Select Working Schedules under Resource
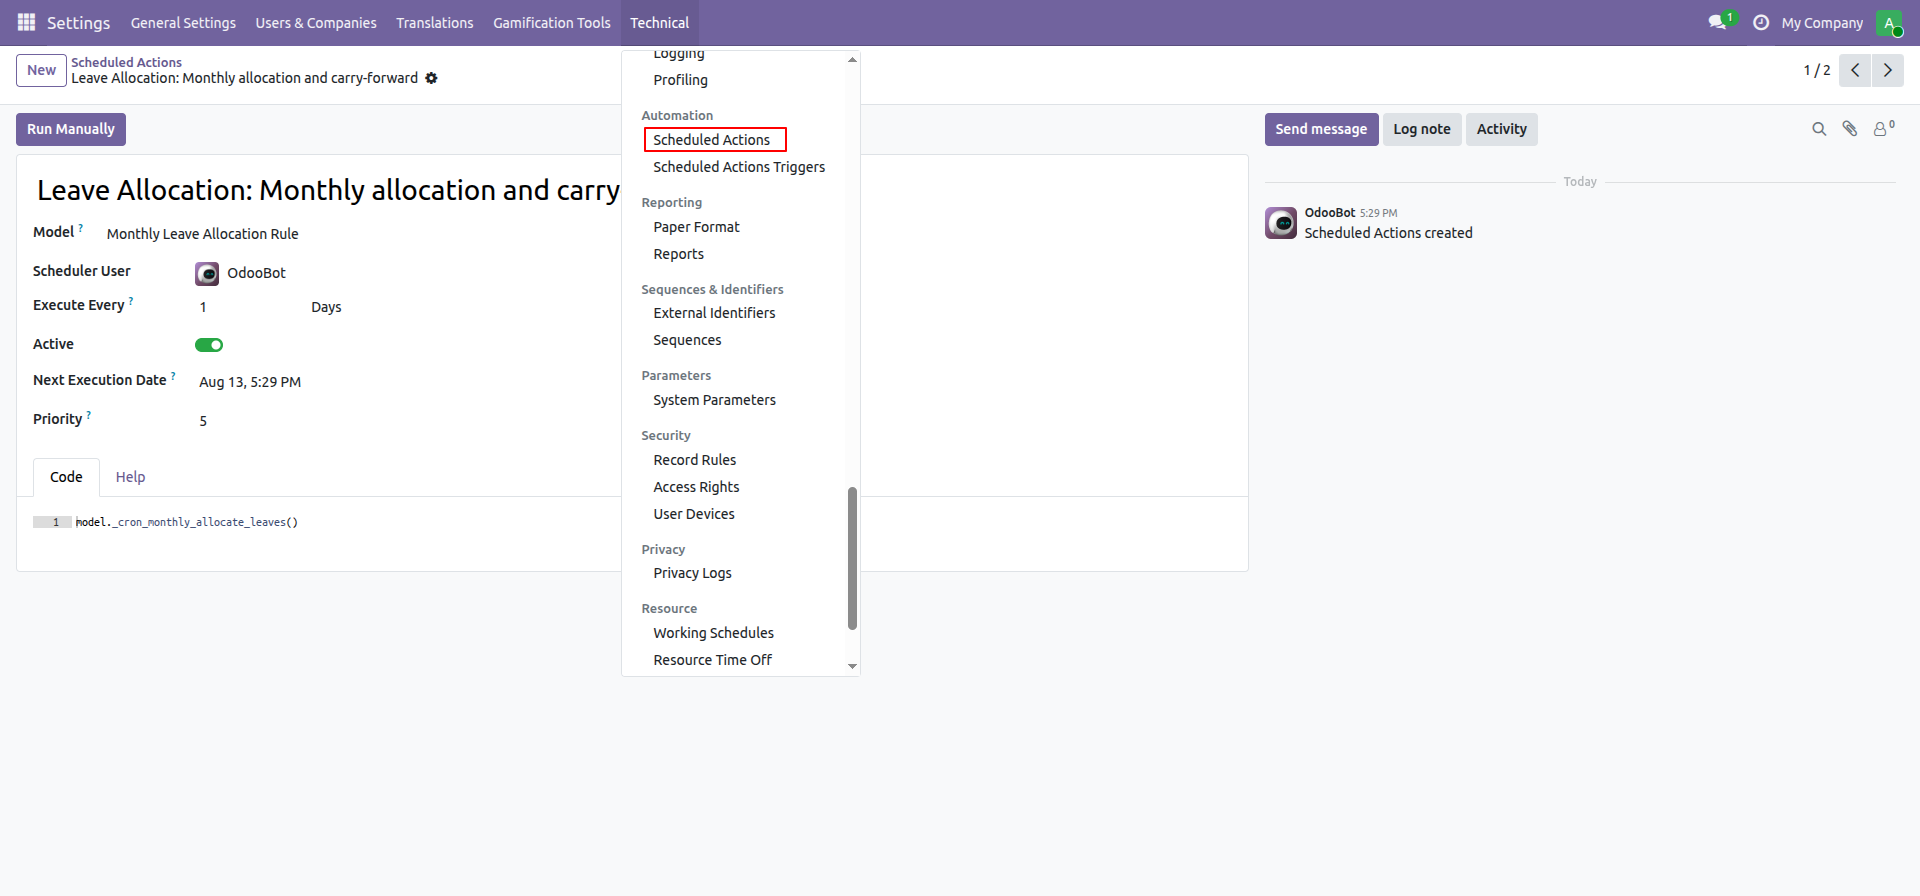The width and height of the screenshot is (1920, 896). point(714,633)
